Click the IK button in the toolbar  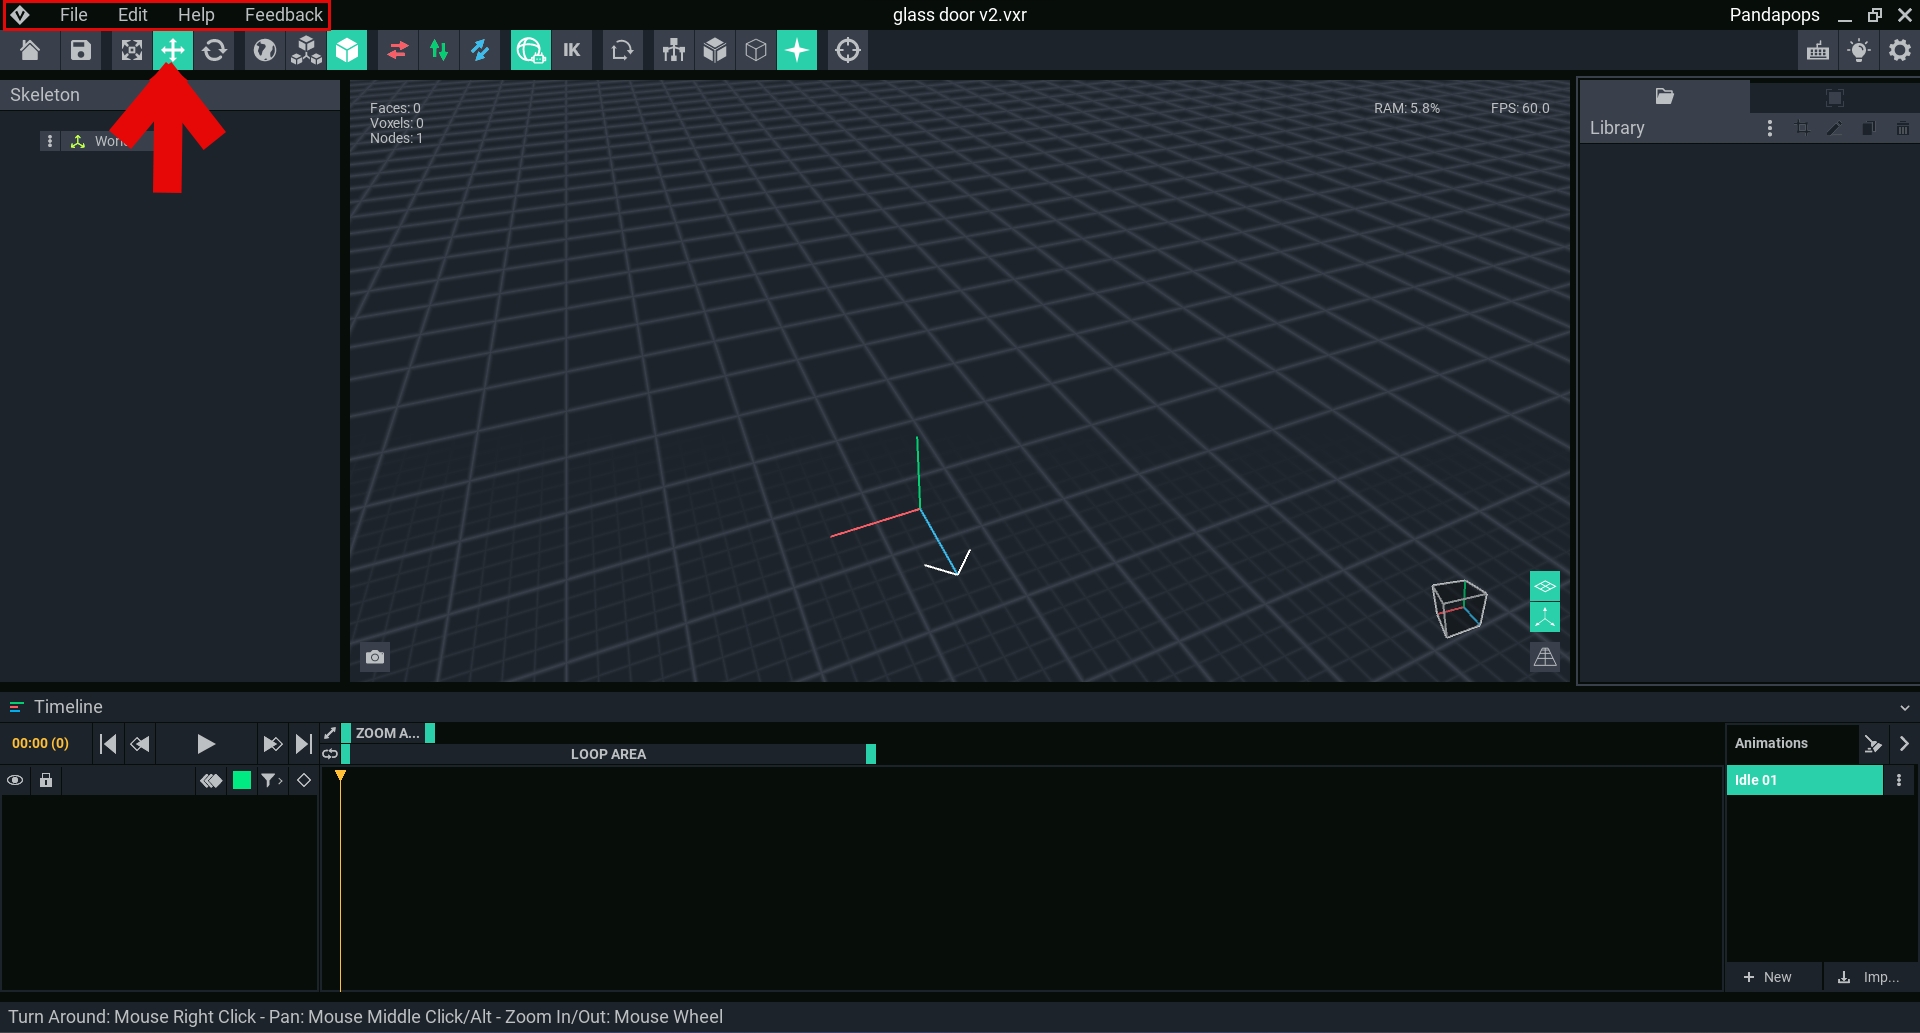(x=572, y=50)
